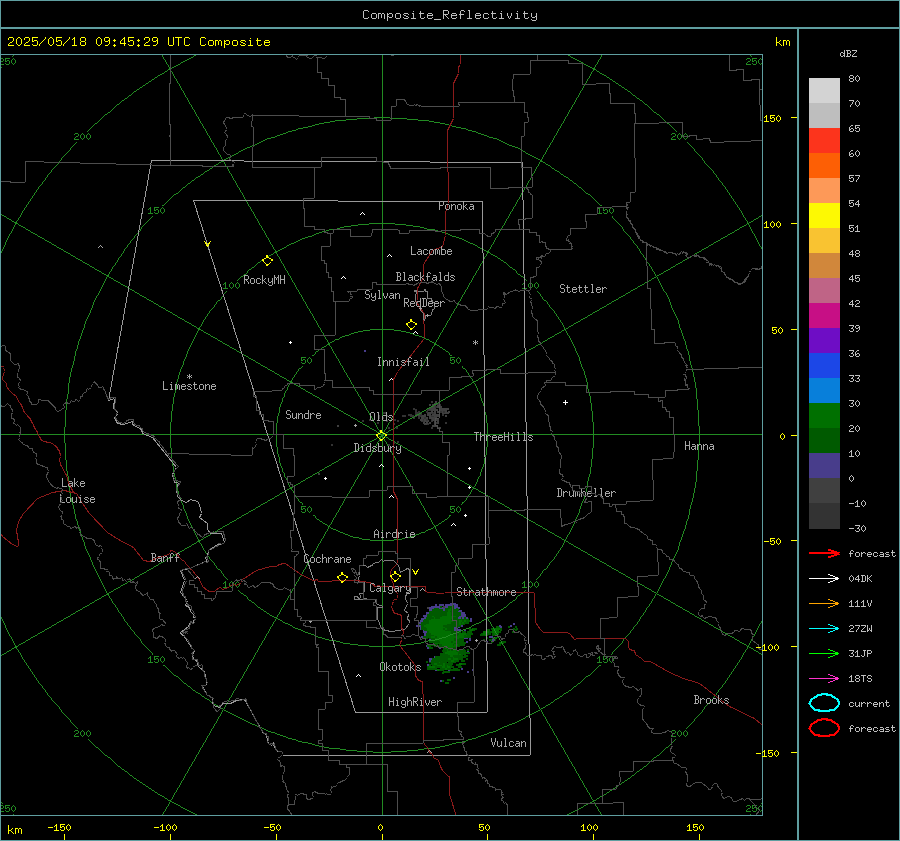Click the white plus marker west of Hanna
The height and width of the screenshot is (841, 900).
point(565,402)
